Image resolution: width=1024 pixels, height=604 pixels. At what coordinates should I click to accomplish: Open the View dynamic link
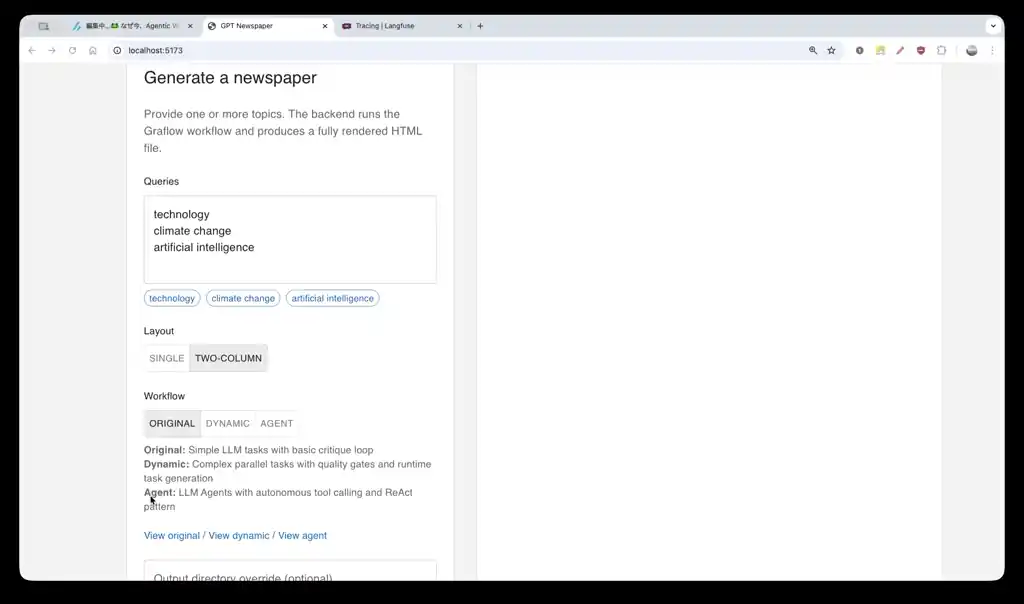pos(239,535)
